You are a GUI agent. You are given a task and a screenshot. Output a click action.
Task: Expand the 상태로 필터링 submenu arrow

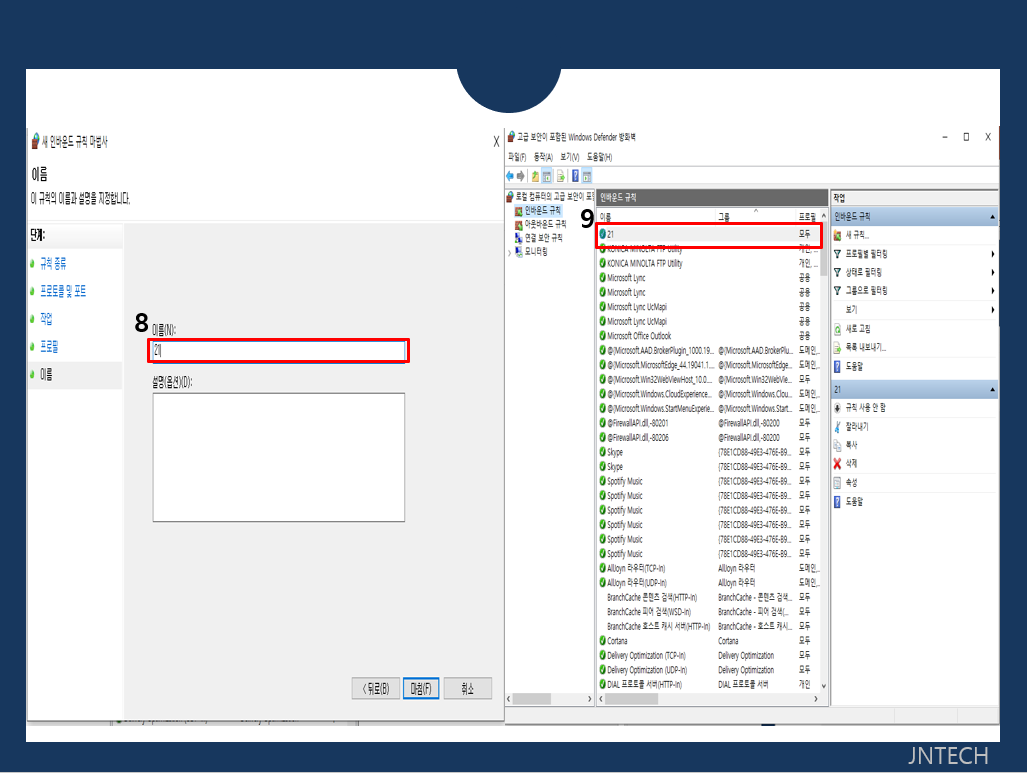(992, 272)
